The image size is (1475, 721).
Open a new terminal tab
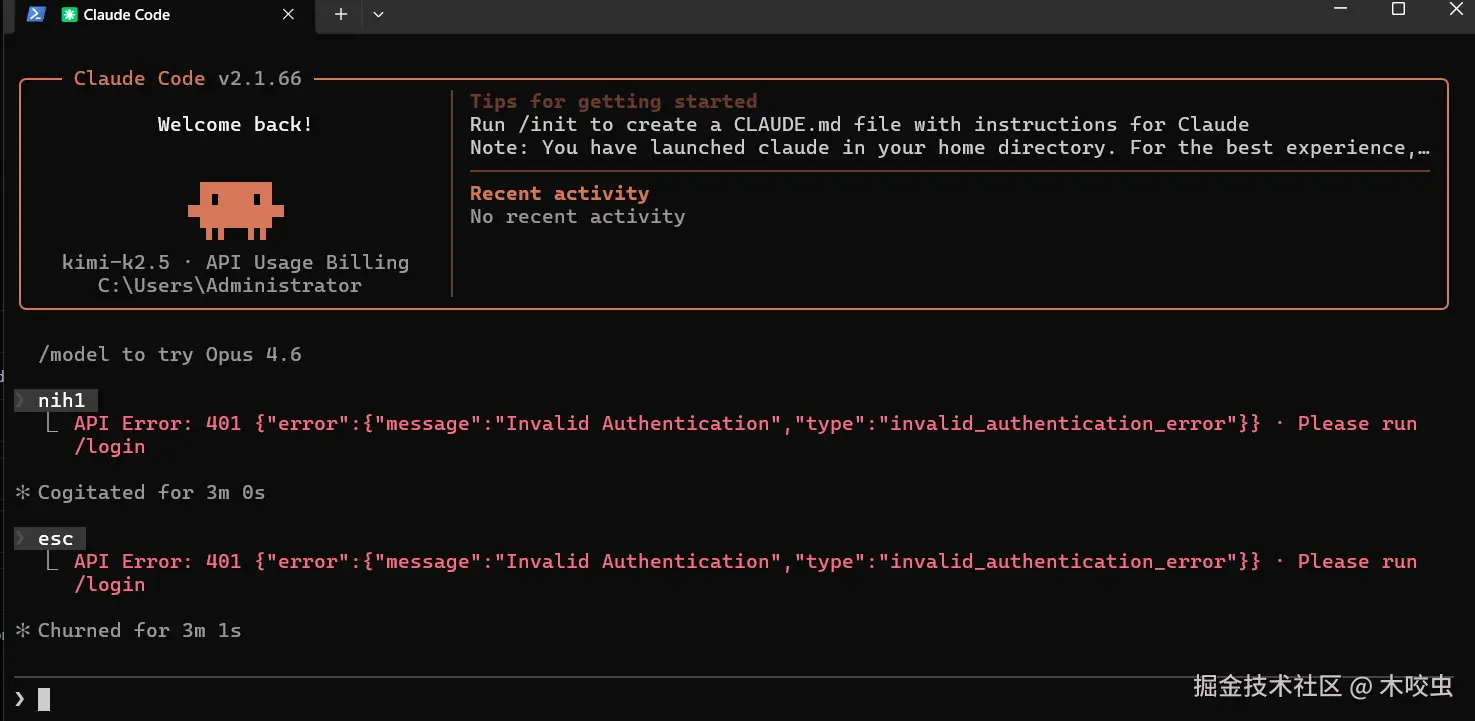(341, 15)
